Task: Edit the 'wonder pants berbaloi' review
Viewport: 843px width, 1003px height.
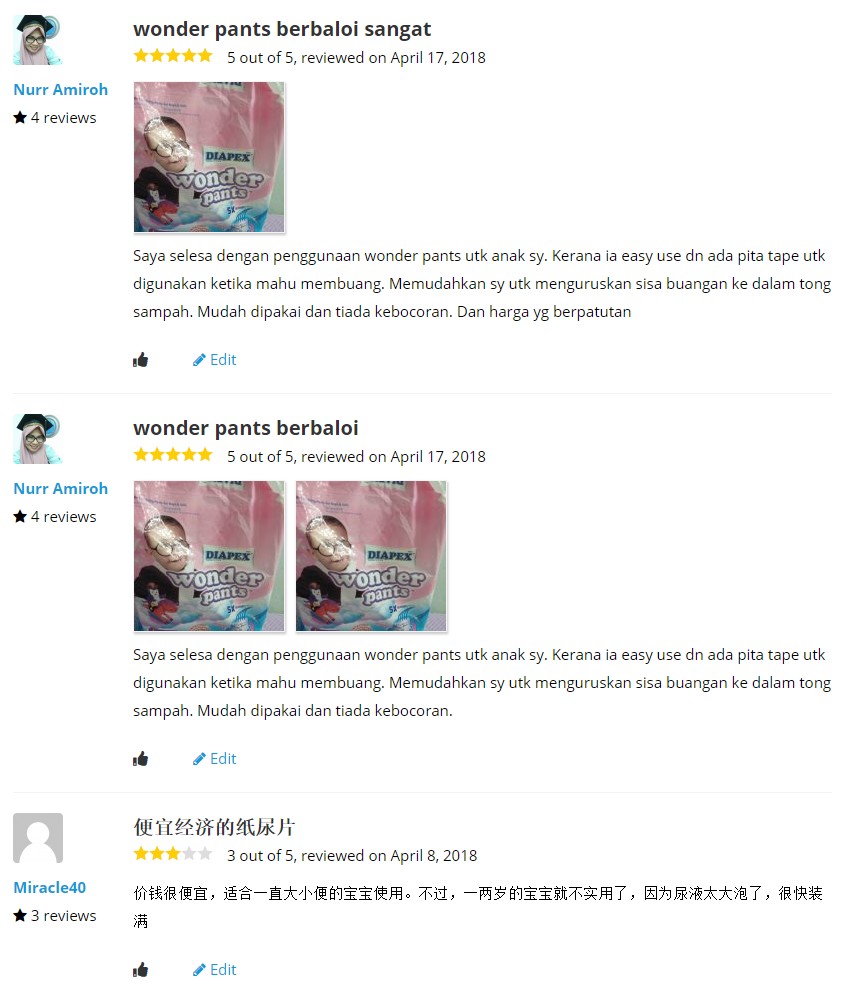Action: (x=214, y=759)
